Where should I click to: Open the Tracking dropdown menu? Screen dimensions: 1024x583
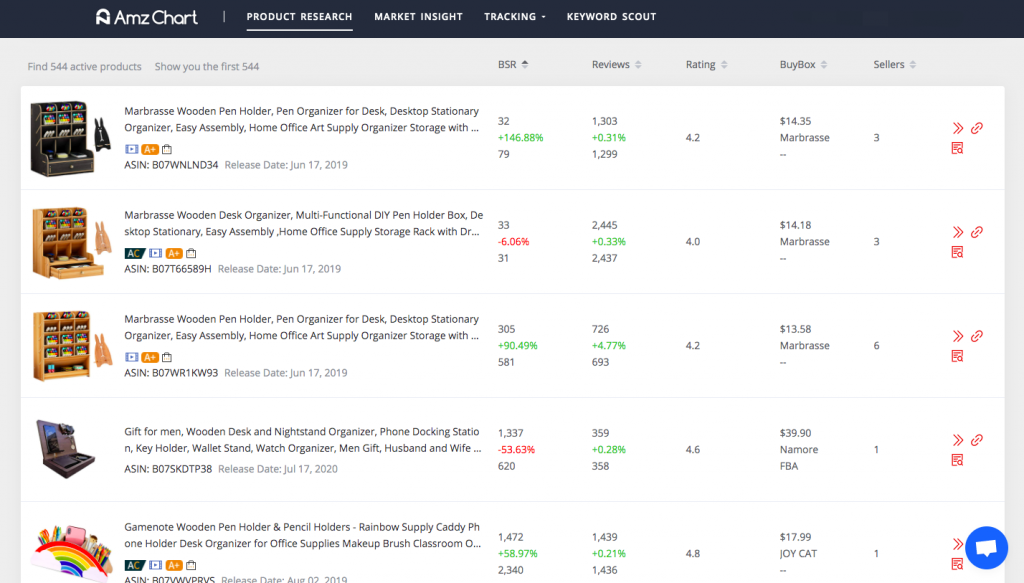(x=515, y=17)
